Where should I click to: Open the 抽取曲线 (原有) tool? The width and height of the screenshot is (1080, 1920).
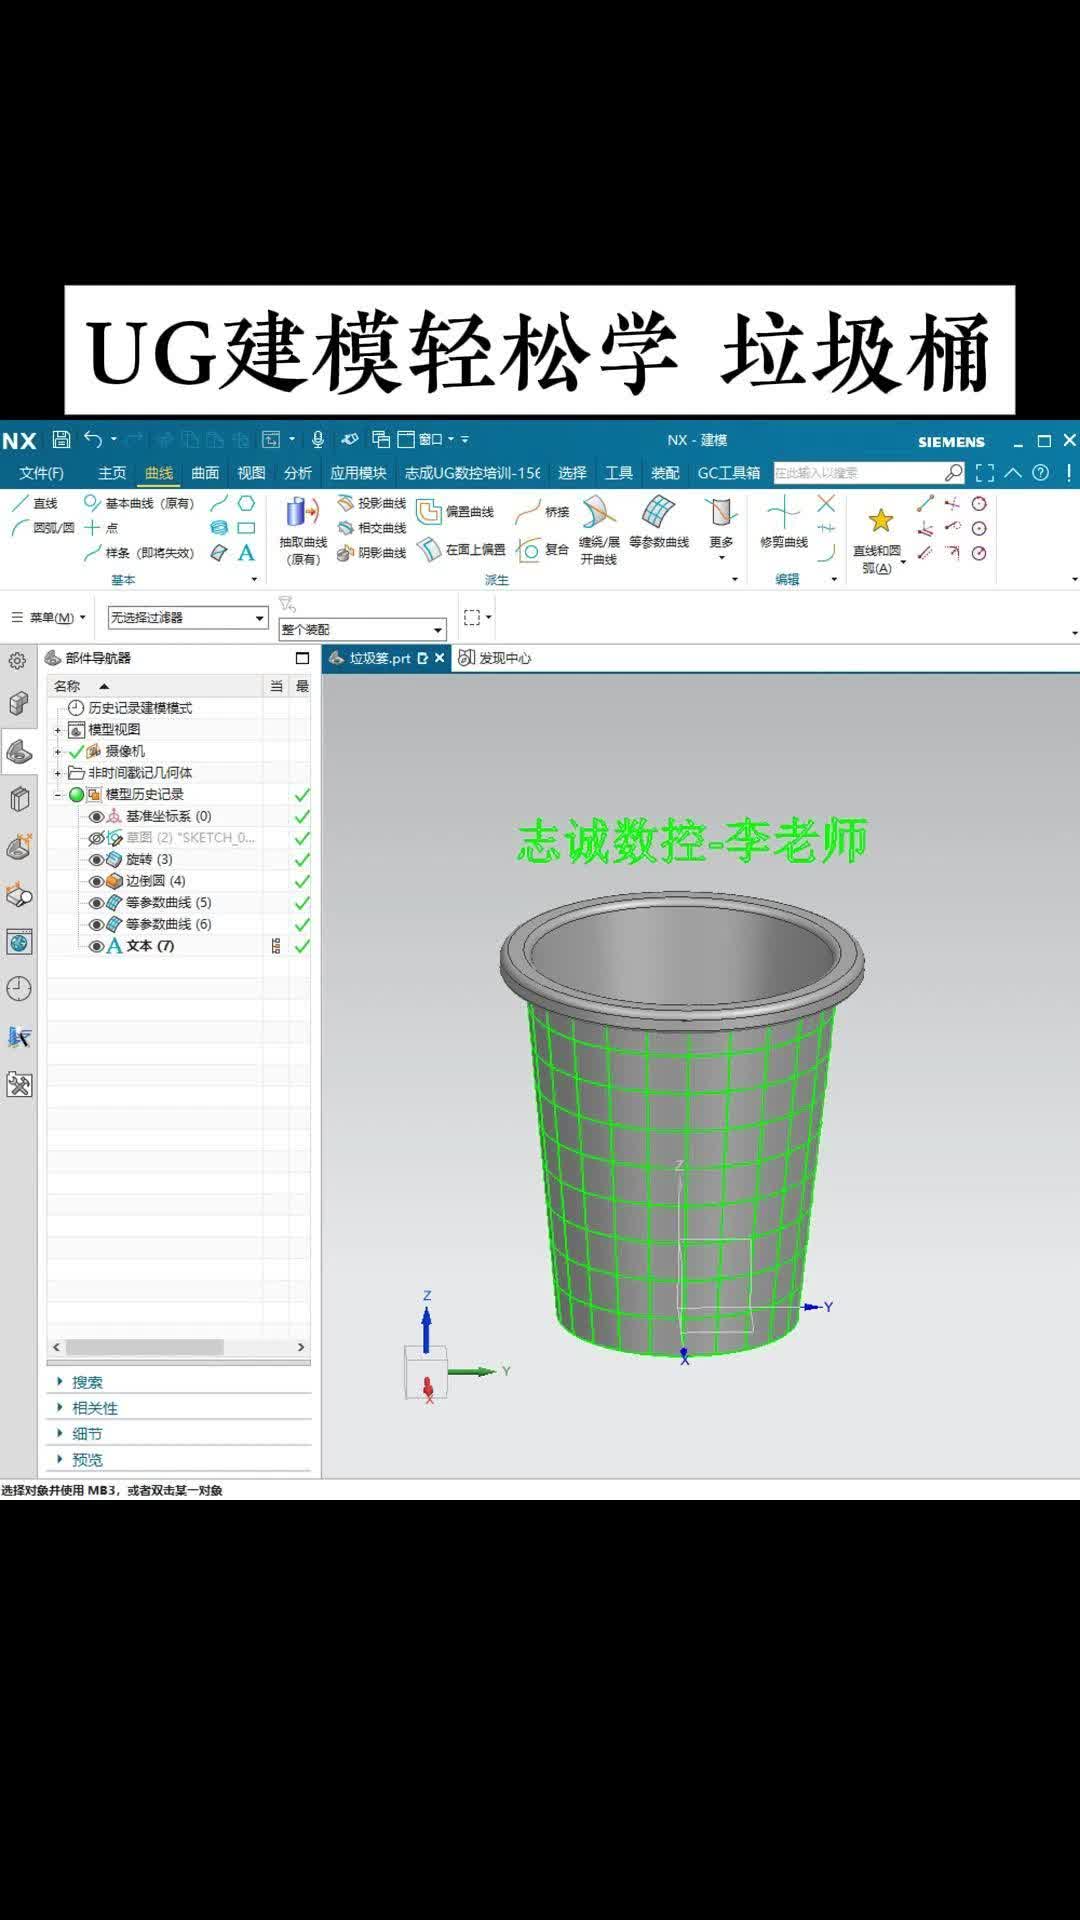303,530
